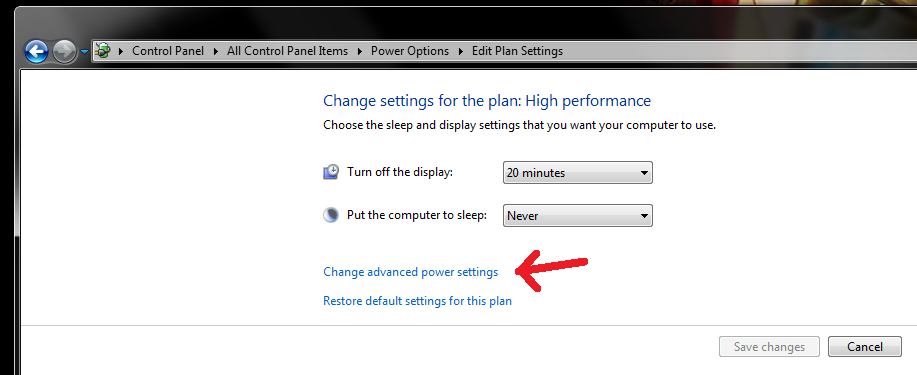Click the moon icon beside Put the computer to sleep
This screenshot has width=917, height=375.
tap(331, 215)
